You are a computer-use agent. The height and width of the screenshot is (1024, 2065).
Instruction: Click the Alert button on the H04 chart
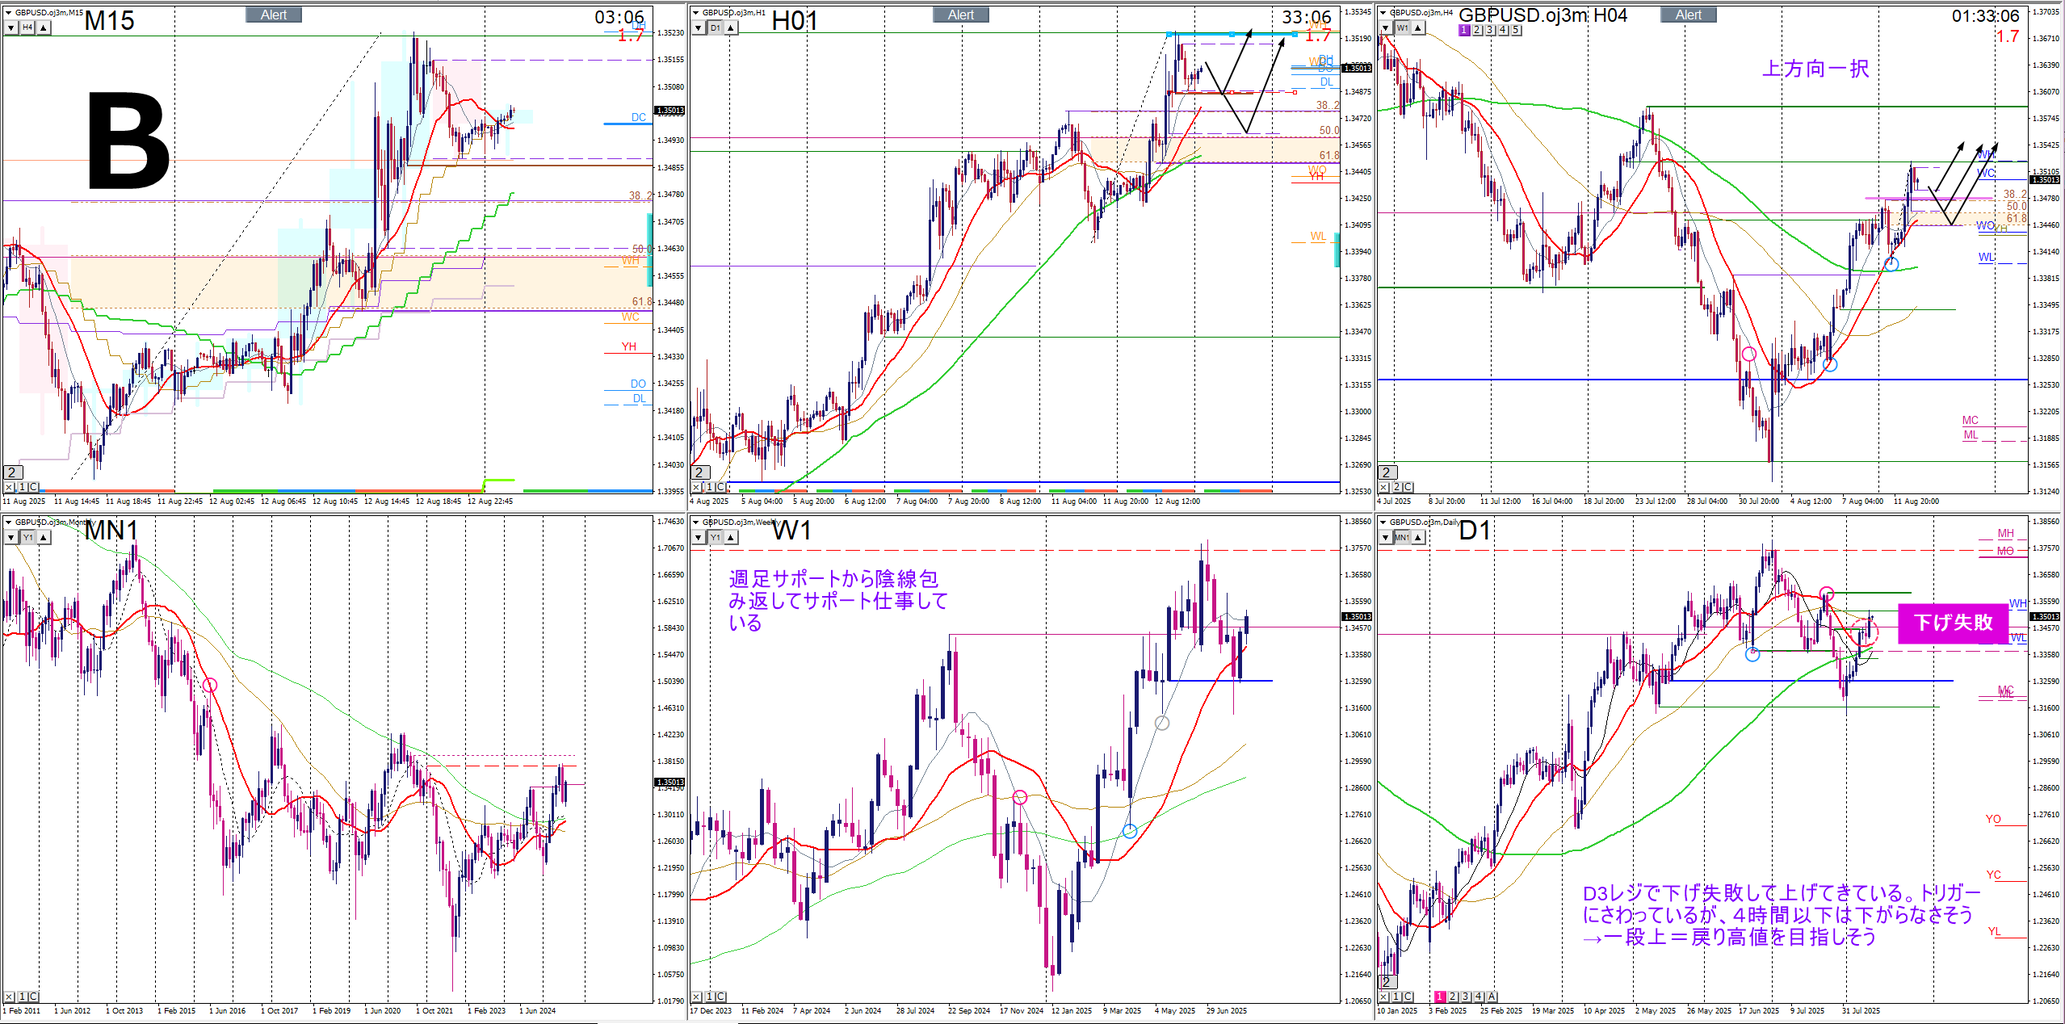(x=1689, y=15)
